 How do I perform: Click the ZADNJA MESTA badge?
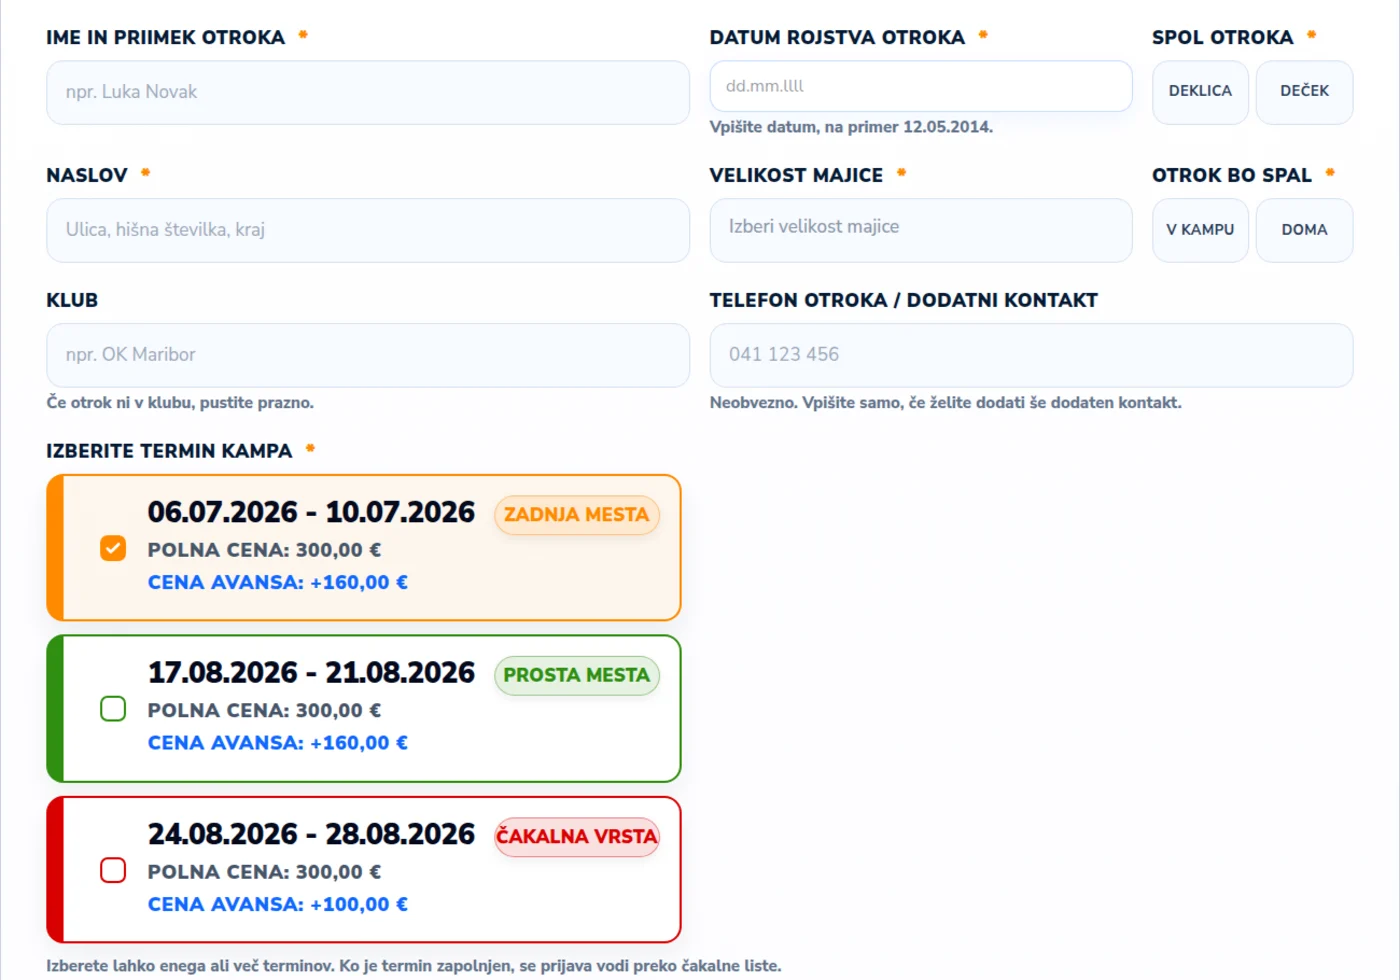[x=577, y=515]
